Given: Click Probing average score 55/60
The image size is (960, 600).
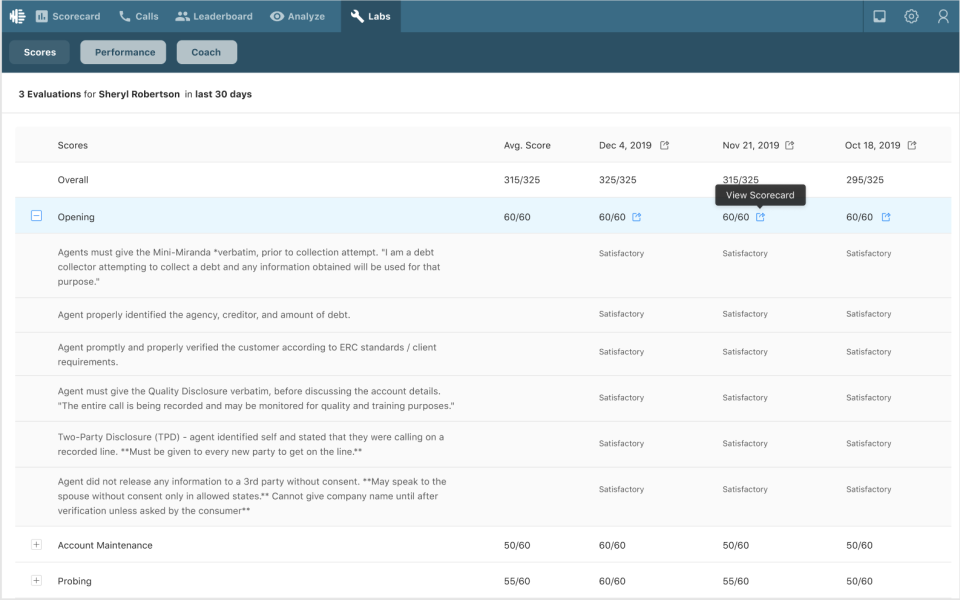Looking at the screenshot, I should coord(517,581).
